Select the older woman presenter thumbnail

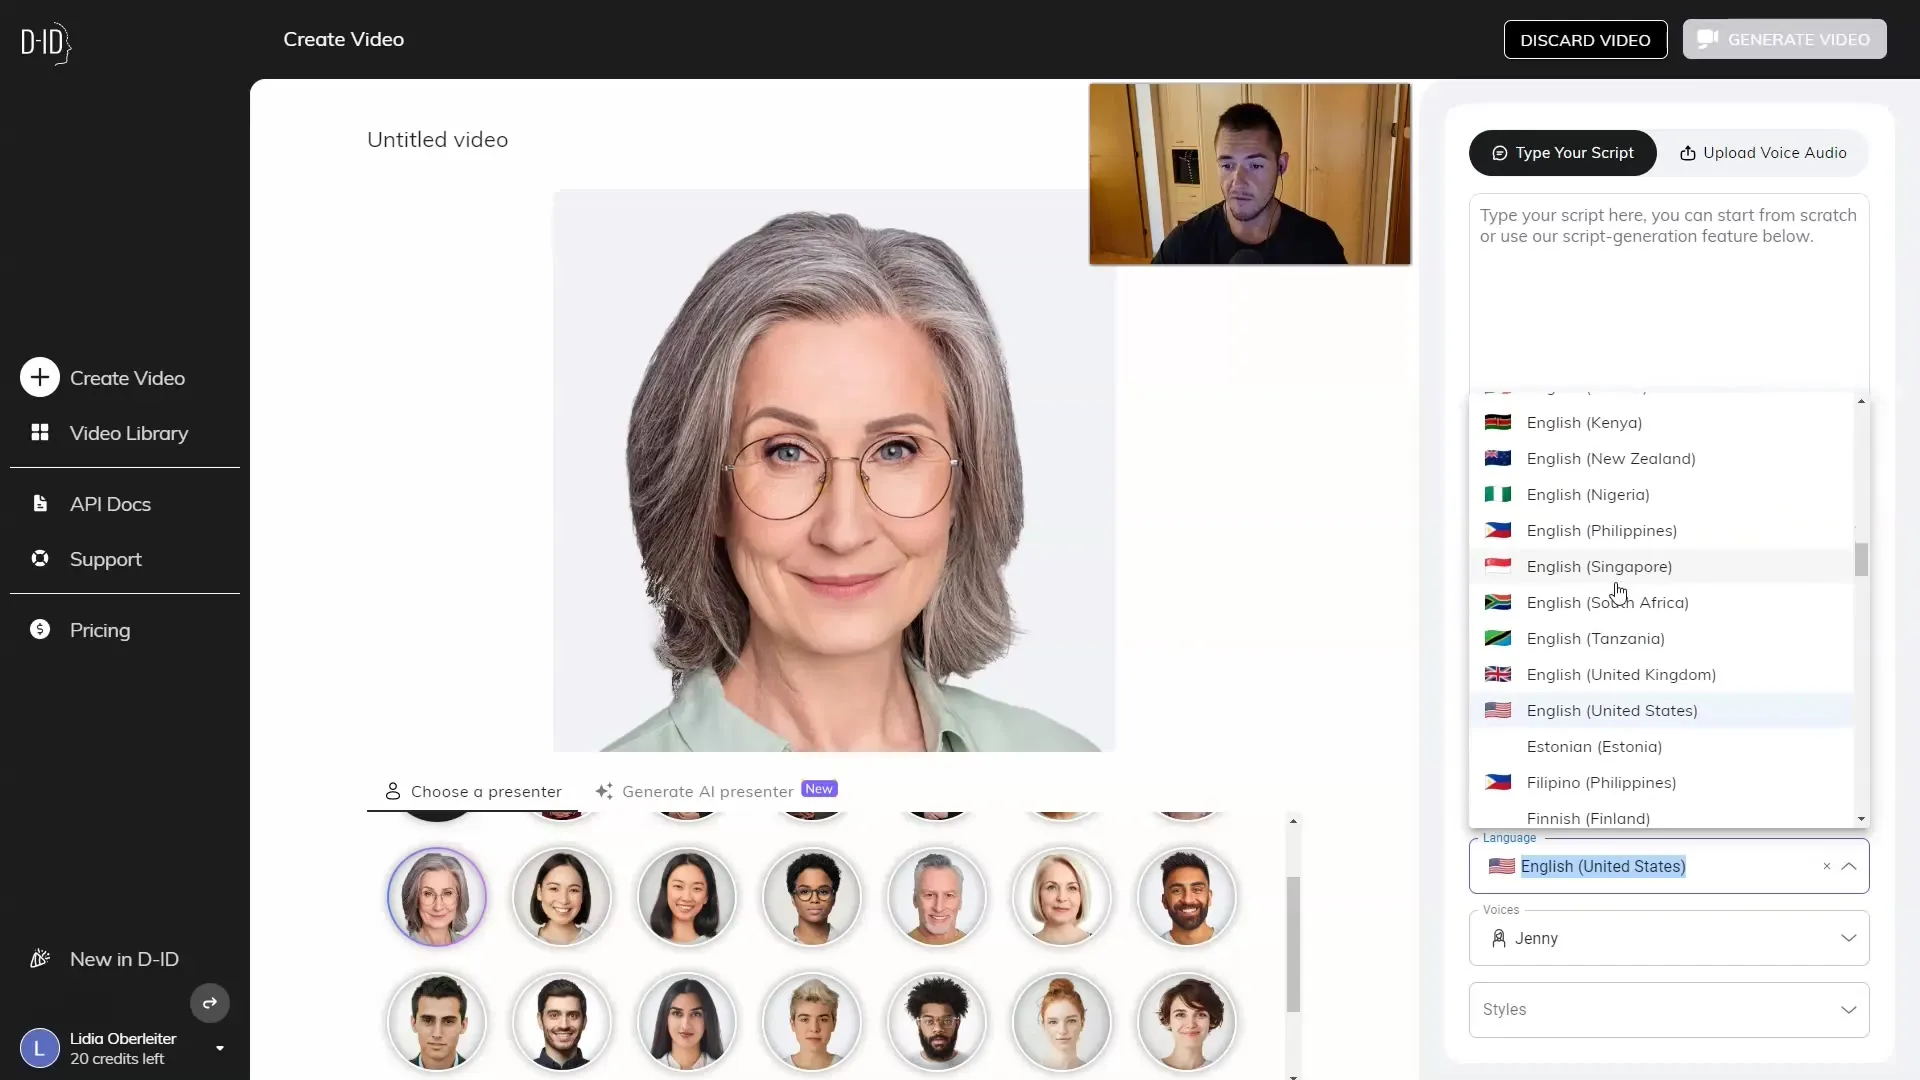(x=438, y=897)
